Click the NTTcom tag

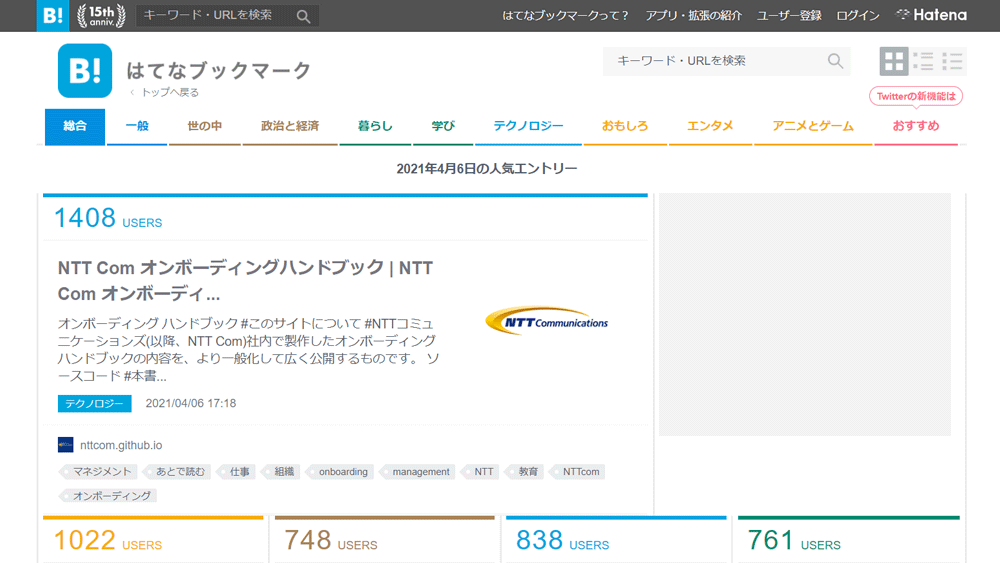pos(577,472)
